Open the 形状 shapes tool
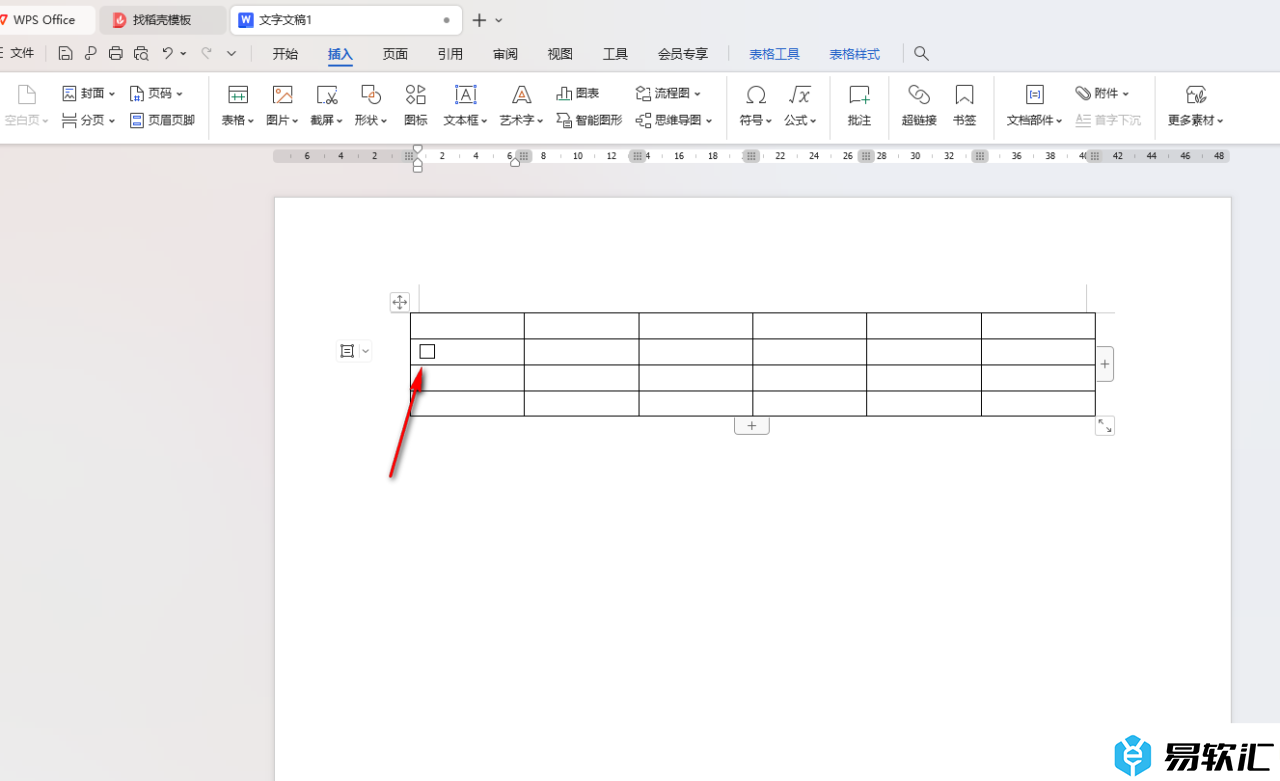The width and height of the screenshot is (1280, 781). 371,106
